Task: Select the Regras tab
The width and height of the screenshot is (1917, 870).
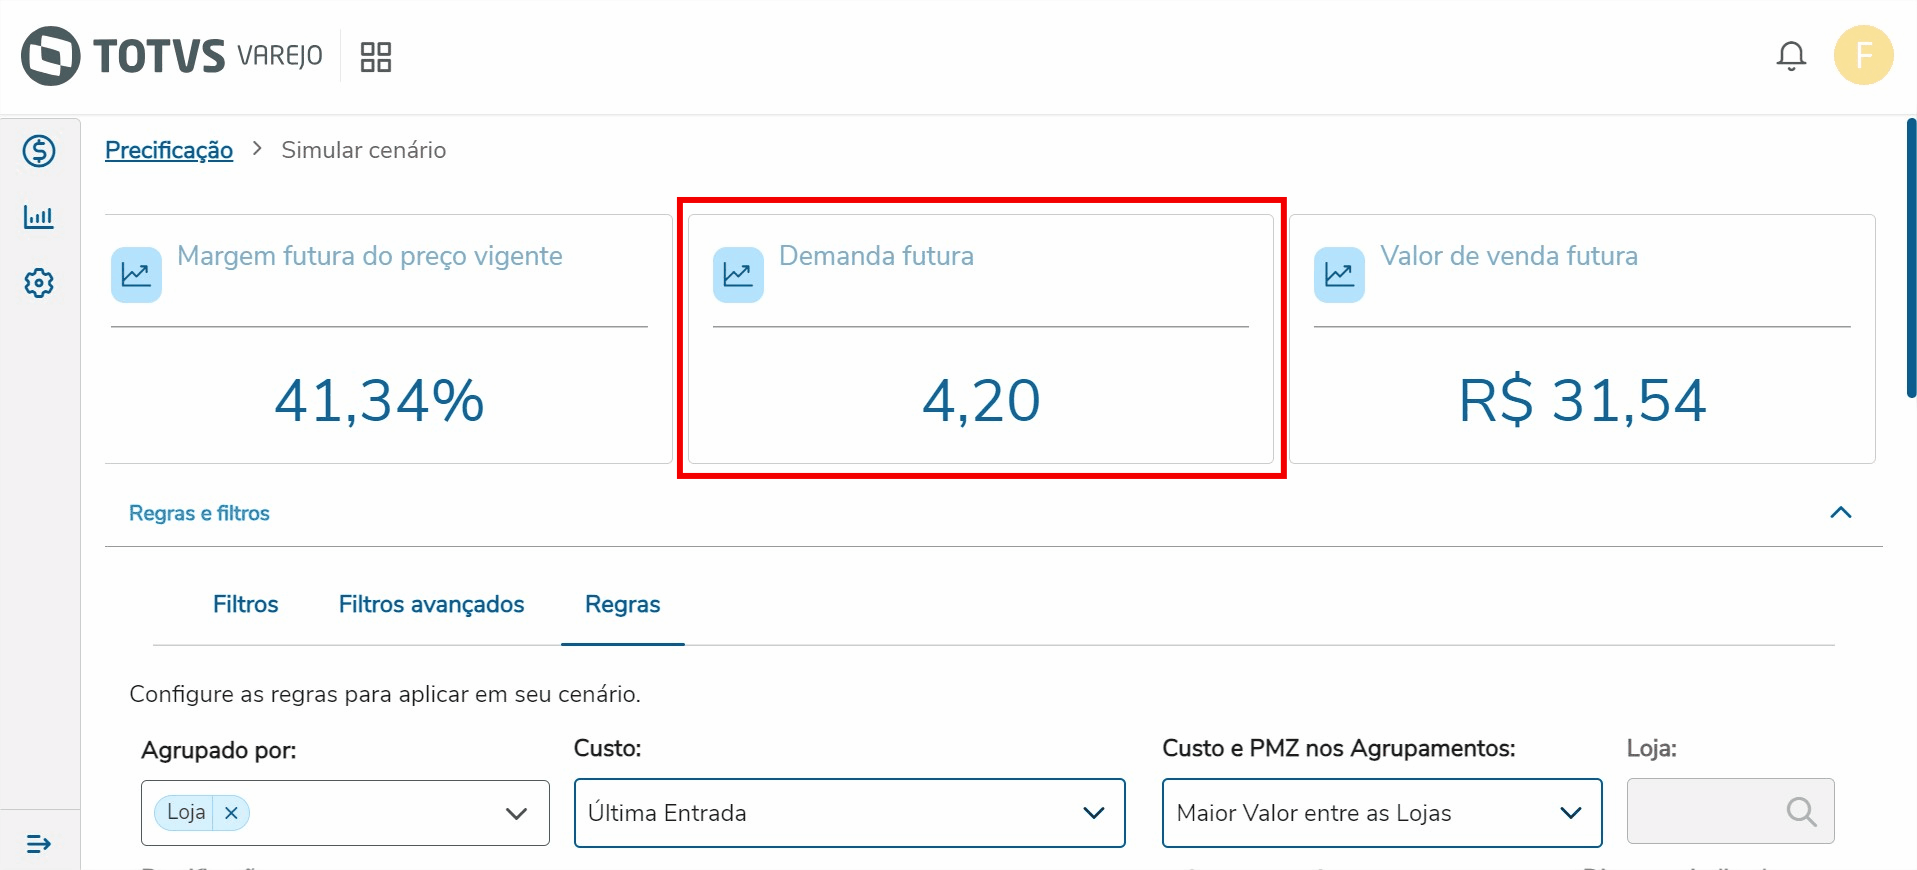Action: tap(622, 604)
